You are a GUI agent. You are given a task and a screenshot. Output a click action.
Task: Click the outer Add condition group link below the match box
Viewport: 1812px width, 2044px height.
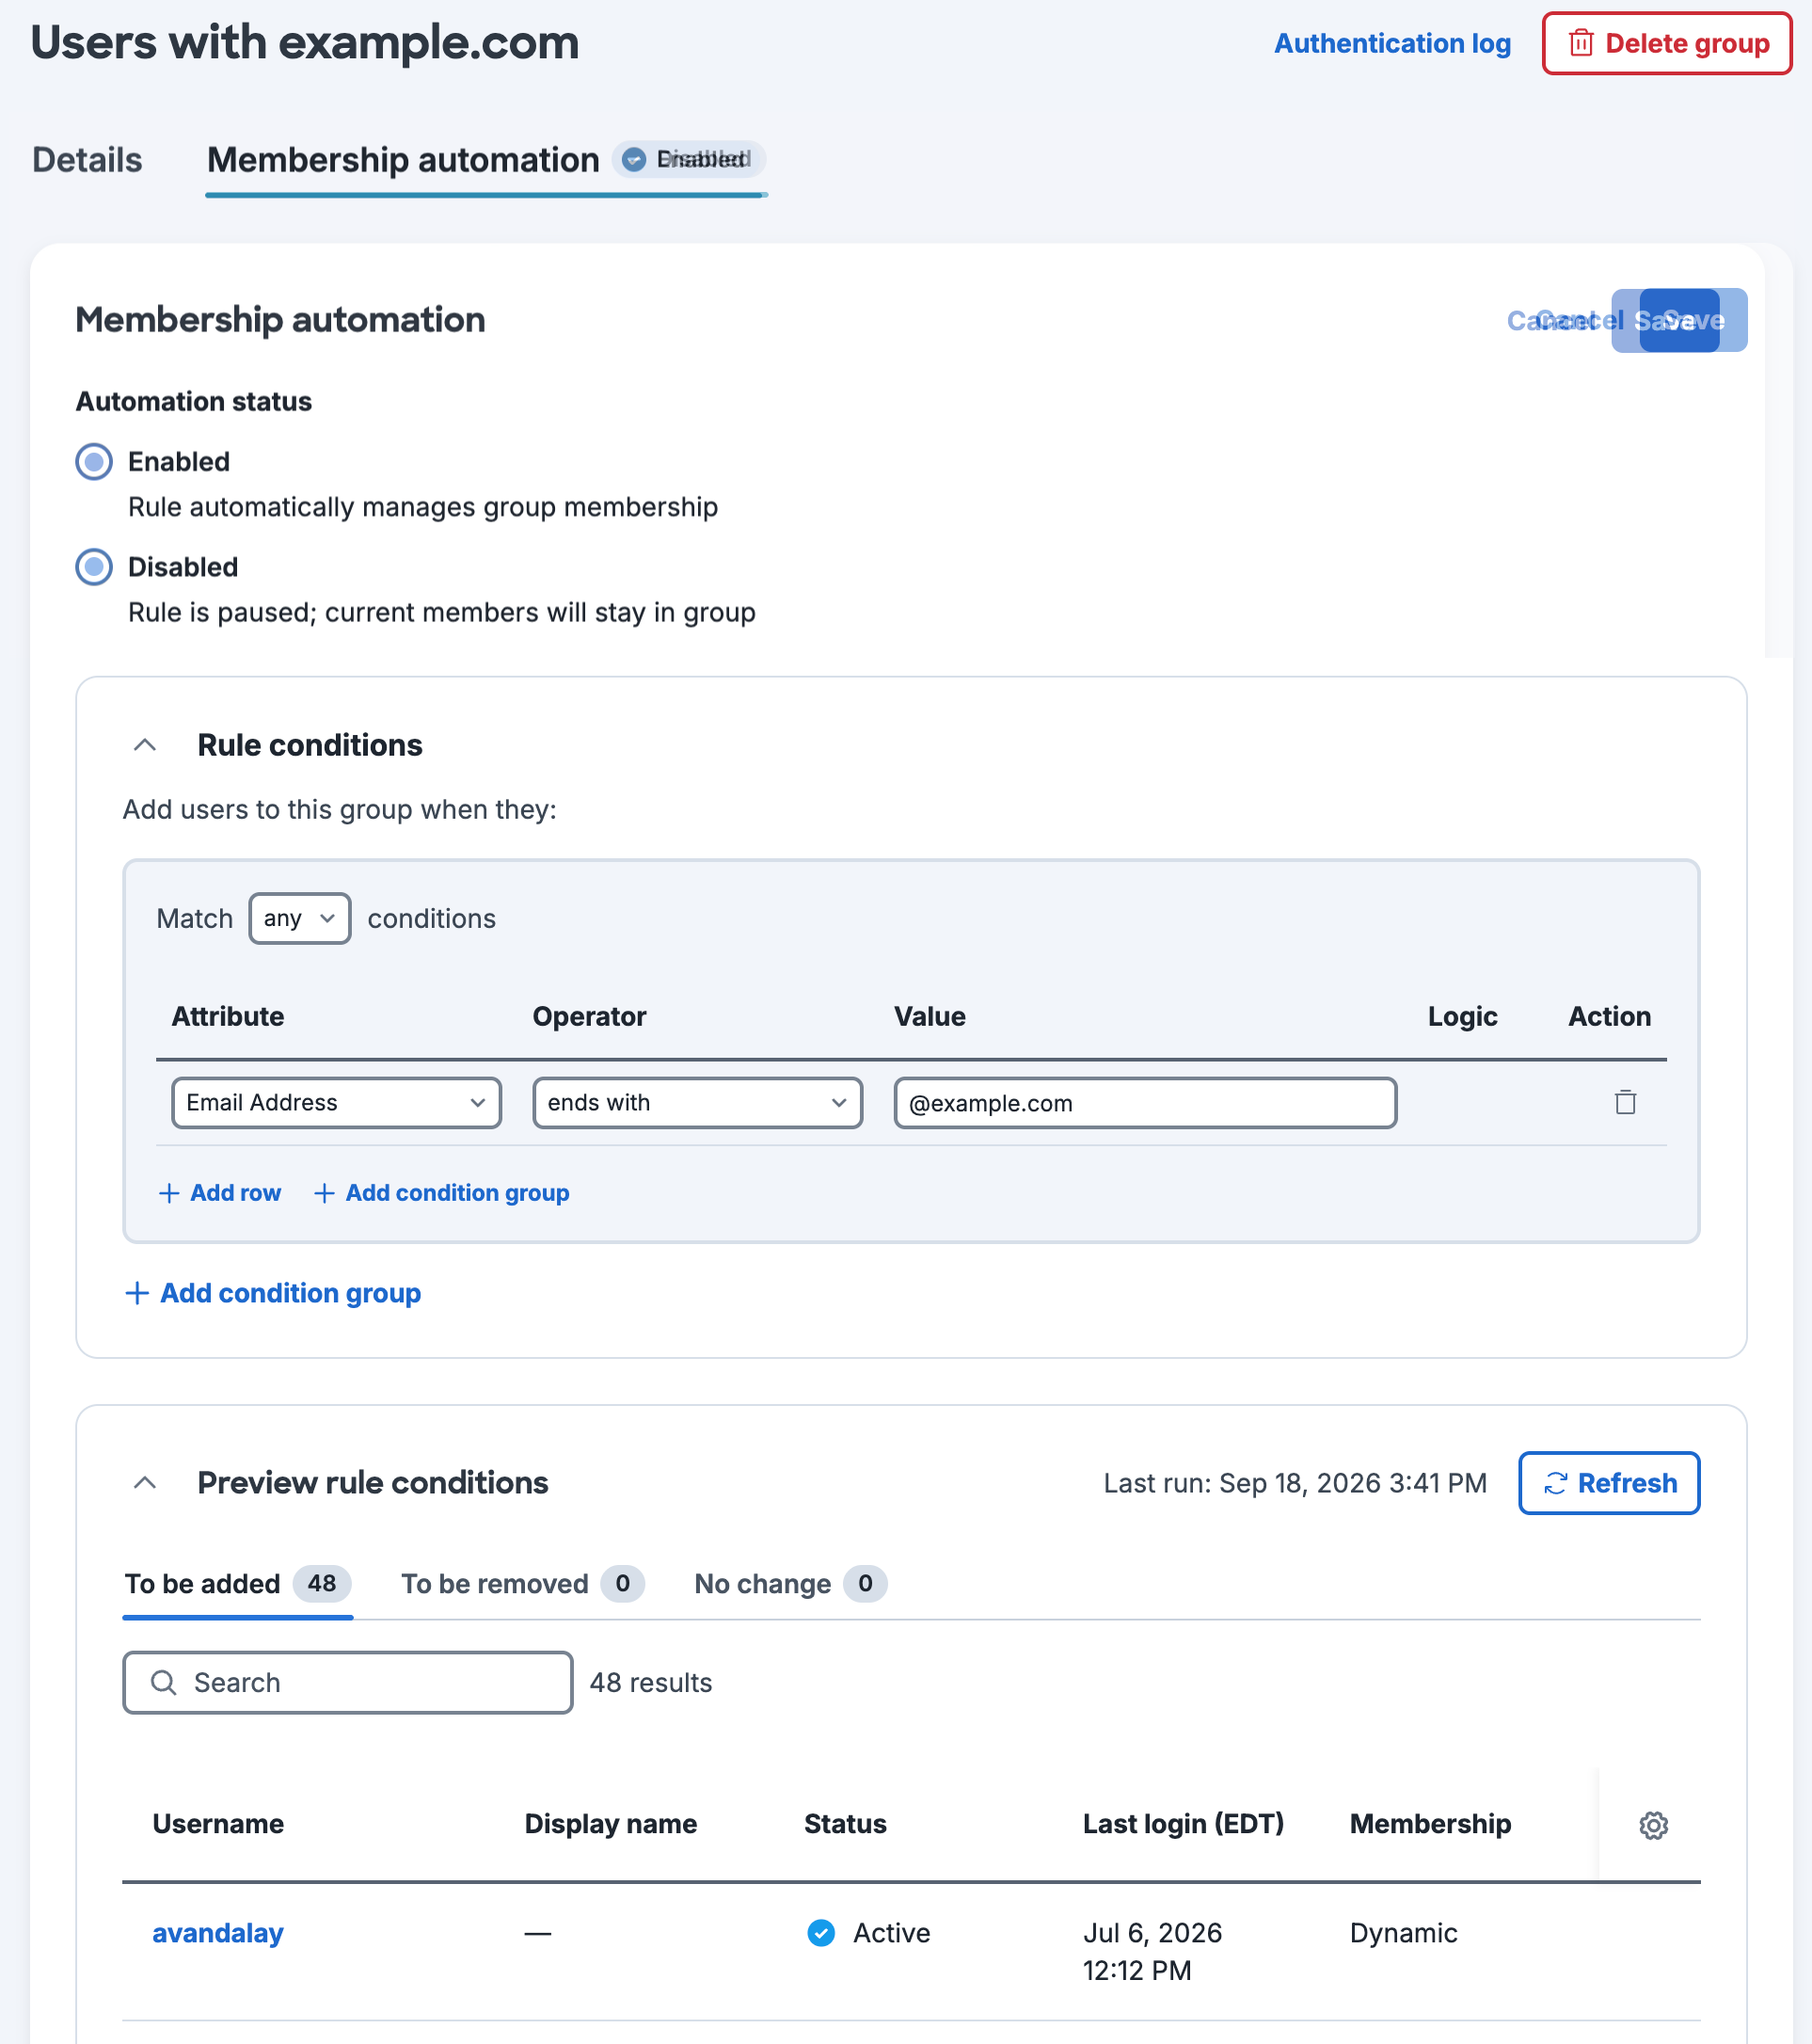[x=273, y=1292]
